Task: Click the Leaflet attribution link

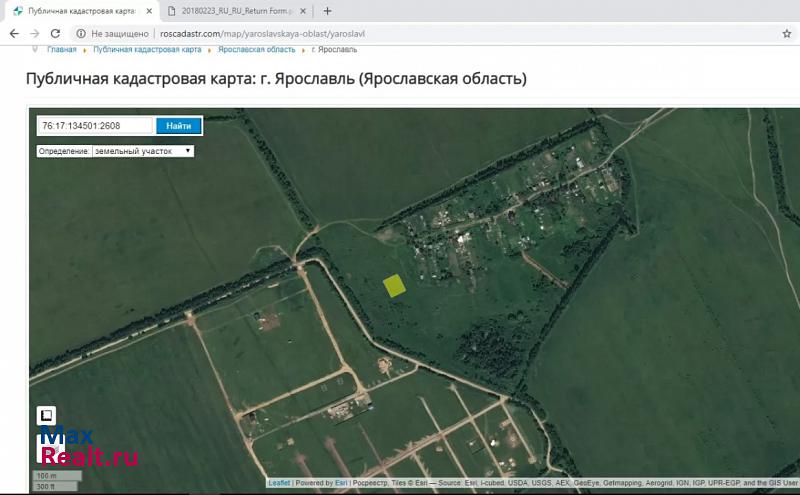Action: pyautogui.click(x=279, y=483)
